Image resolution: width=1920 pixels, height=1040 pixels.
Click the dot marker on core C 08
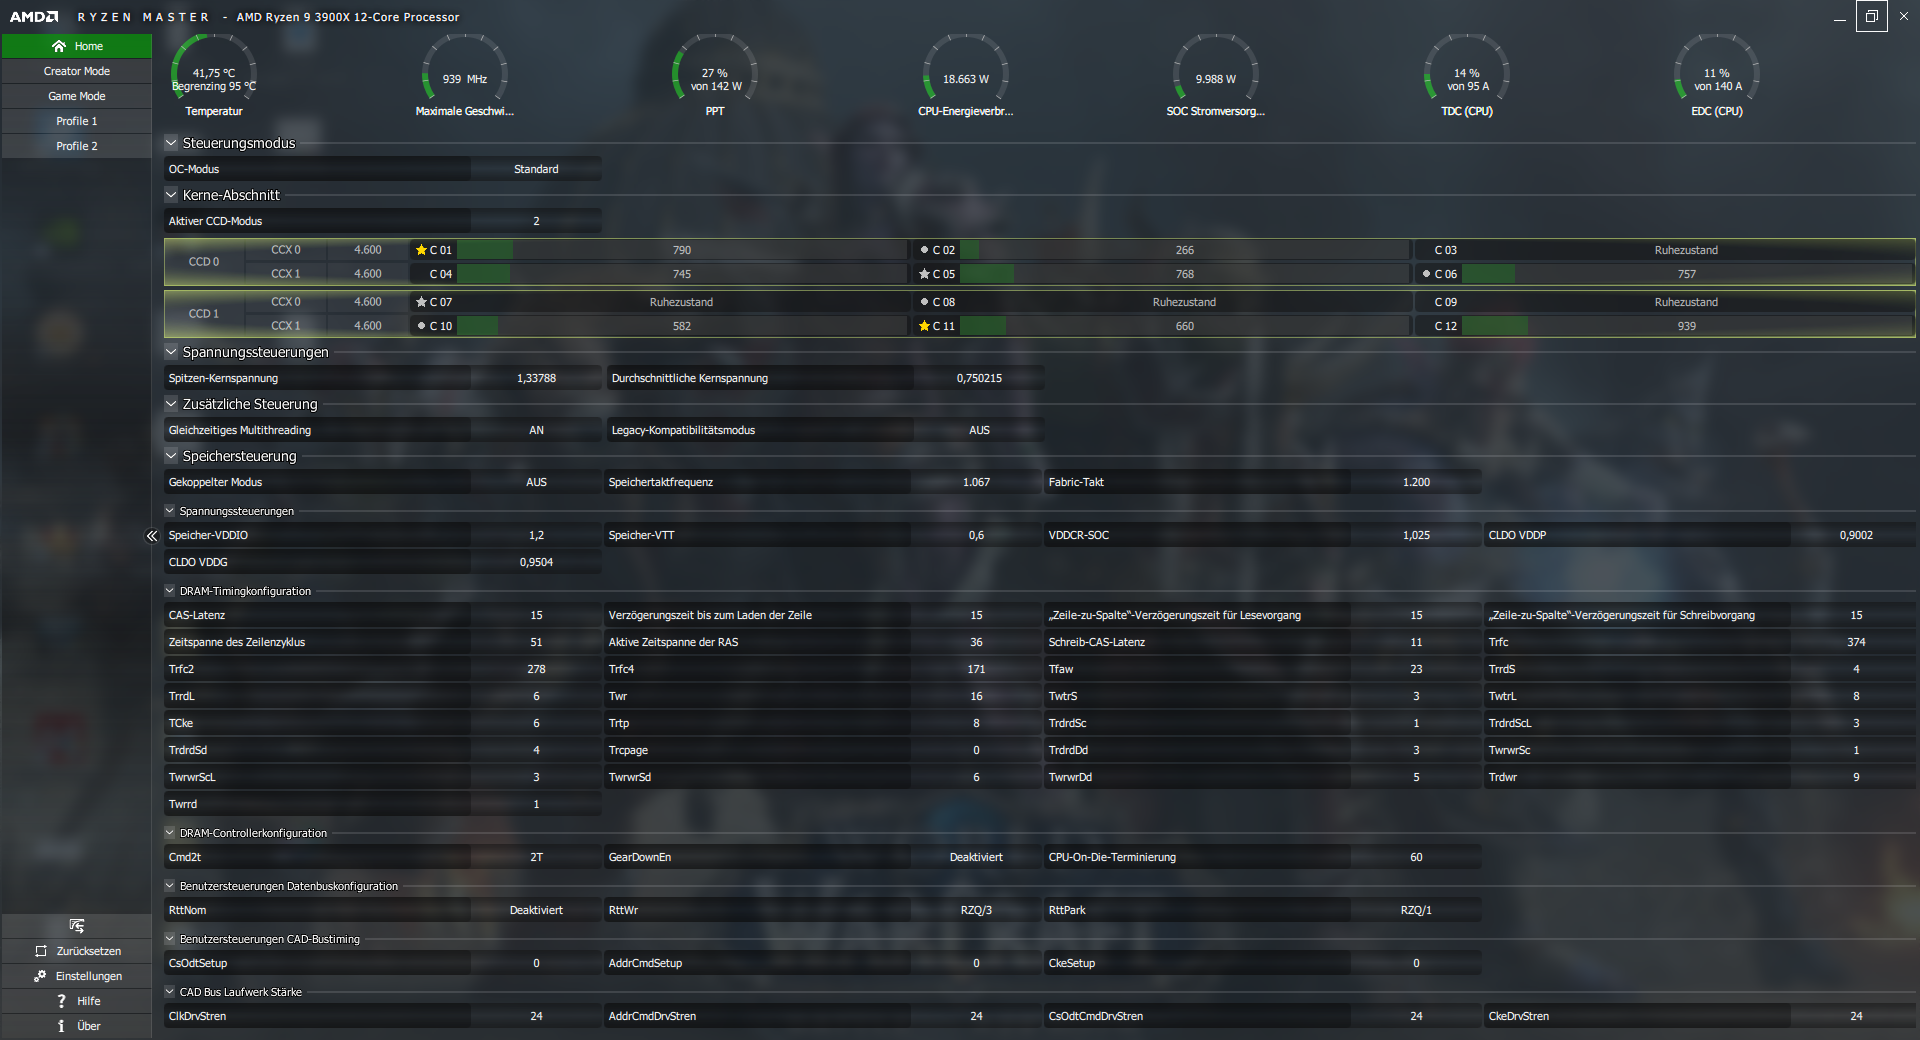coord(924,302)
